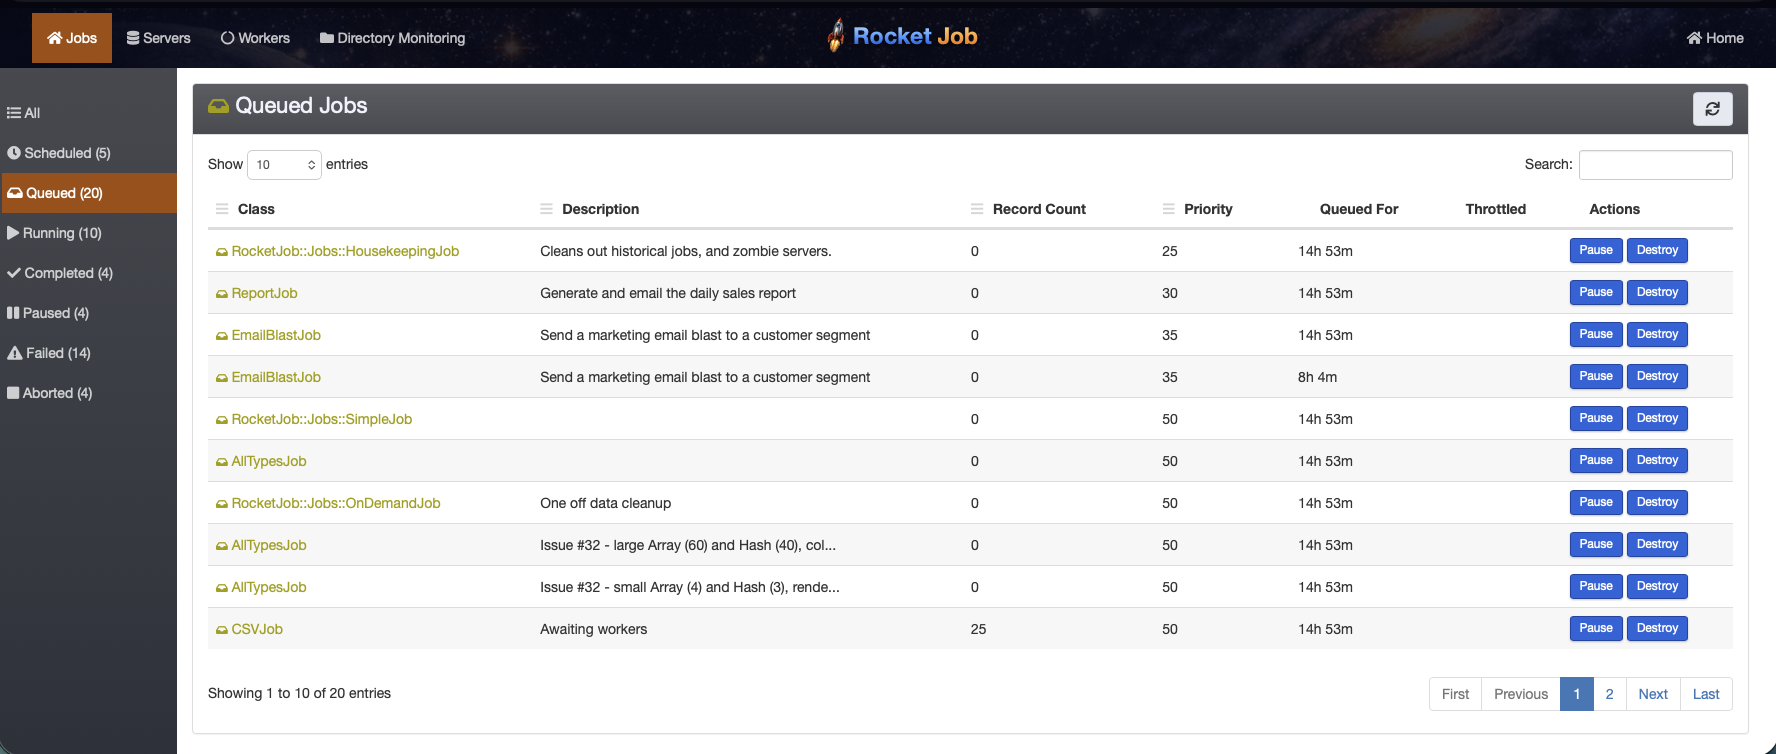The width and height of the screenshot is (1776, 754).
Task: Open the Directory Monitoring tab
Action: (392, 38)
